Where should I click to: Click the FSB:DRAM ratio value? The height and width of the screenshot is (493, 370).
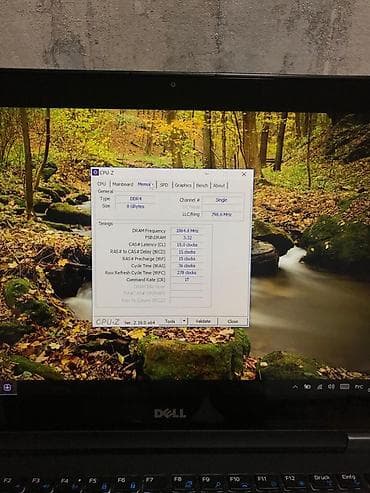(x=187, y=238)
